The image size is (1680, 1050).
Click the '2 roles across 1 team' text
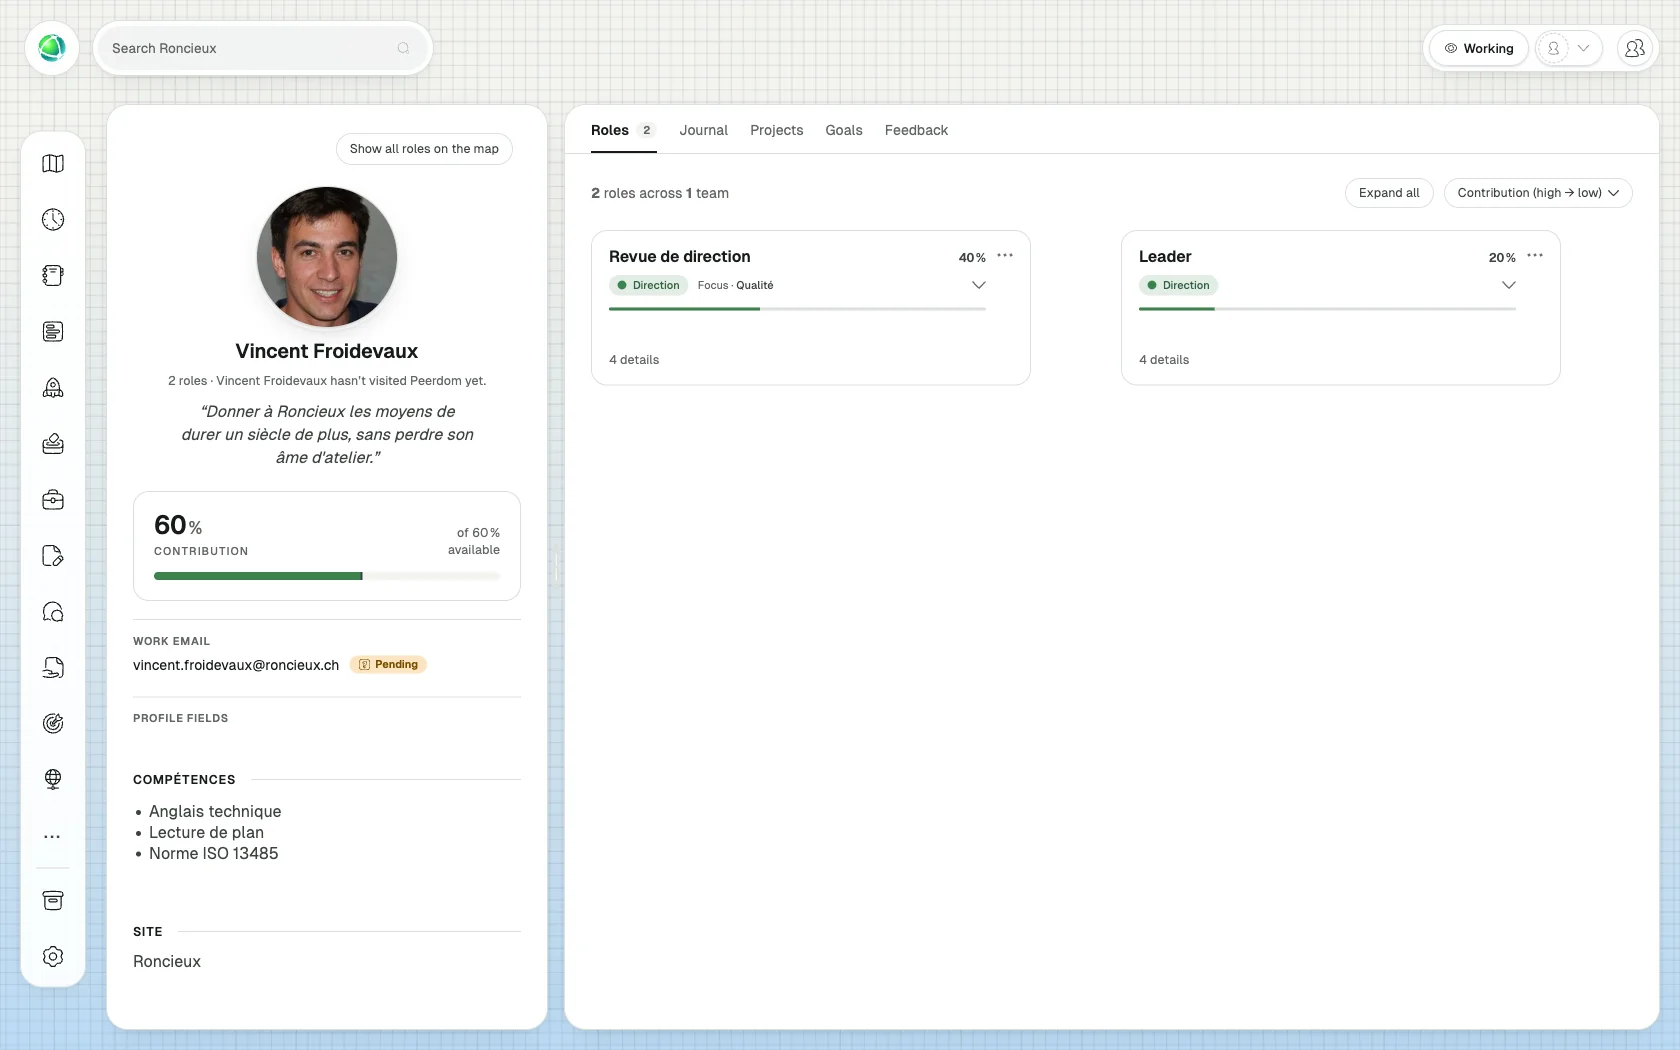click(660, 193)
